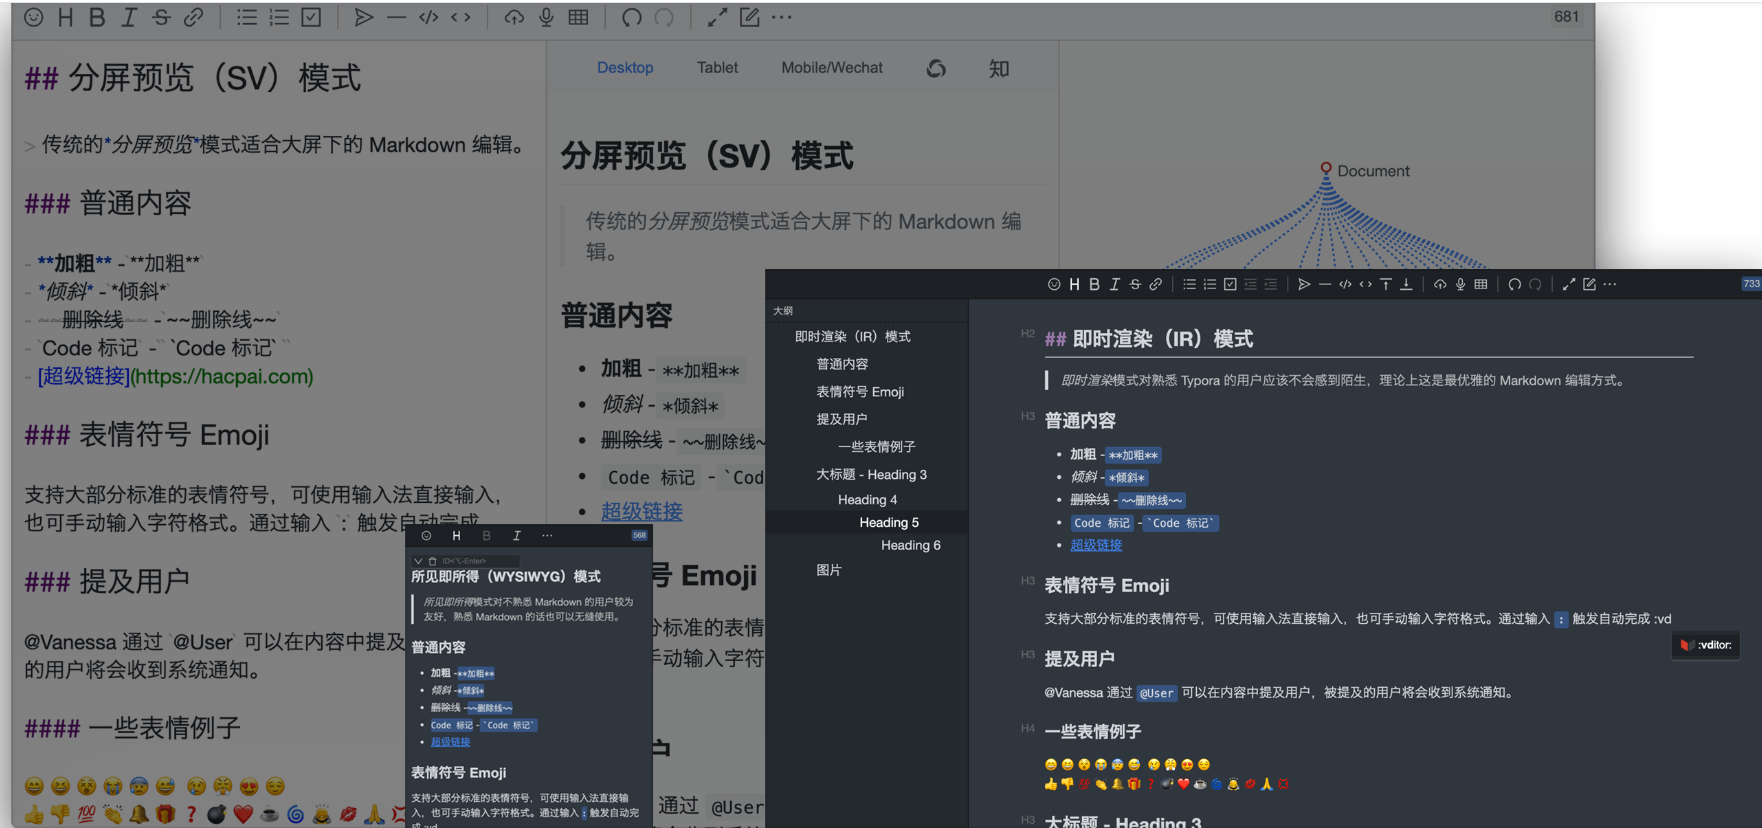The width and height of the screenshot is (1762, 828).
Task: Select Heading 6 in the outline panel
Action: pos(911,545)
